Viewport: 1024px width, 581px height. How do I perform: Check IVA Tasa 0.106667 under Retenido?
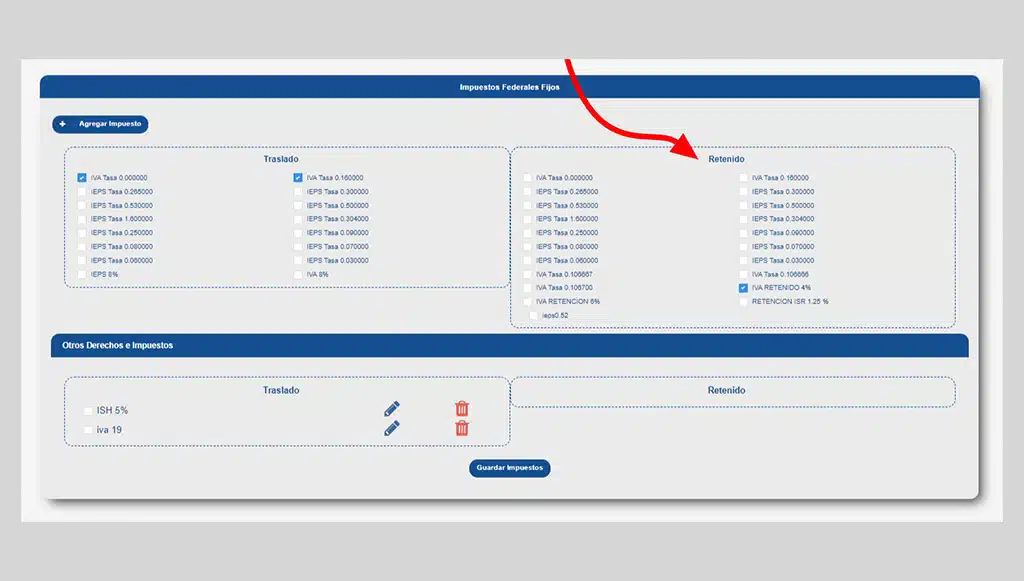(527, 274)
